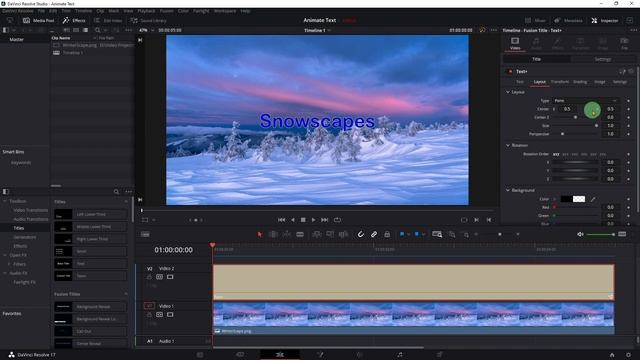This screenshot has width=640, height=360.
Task: Click the Full Extent Zoom icon
Action: coord(437,234)
